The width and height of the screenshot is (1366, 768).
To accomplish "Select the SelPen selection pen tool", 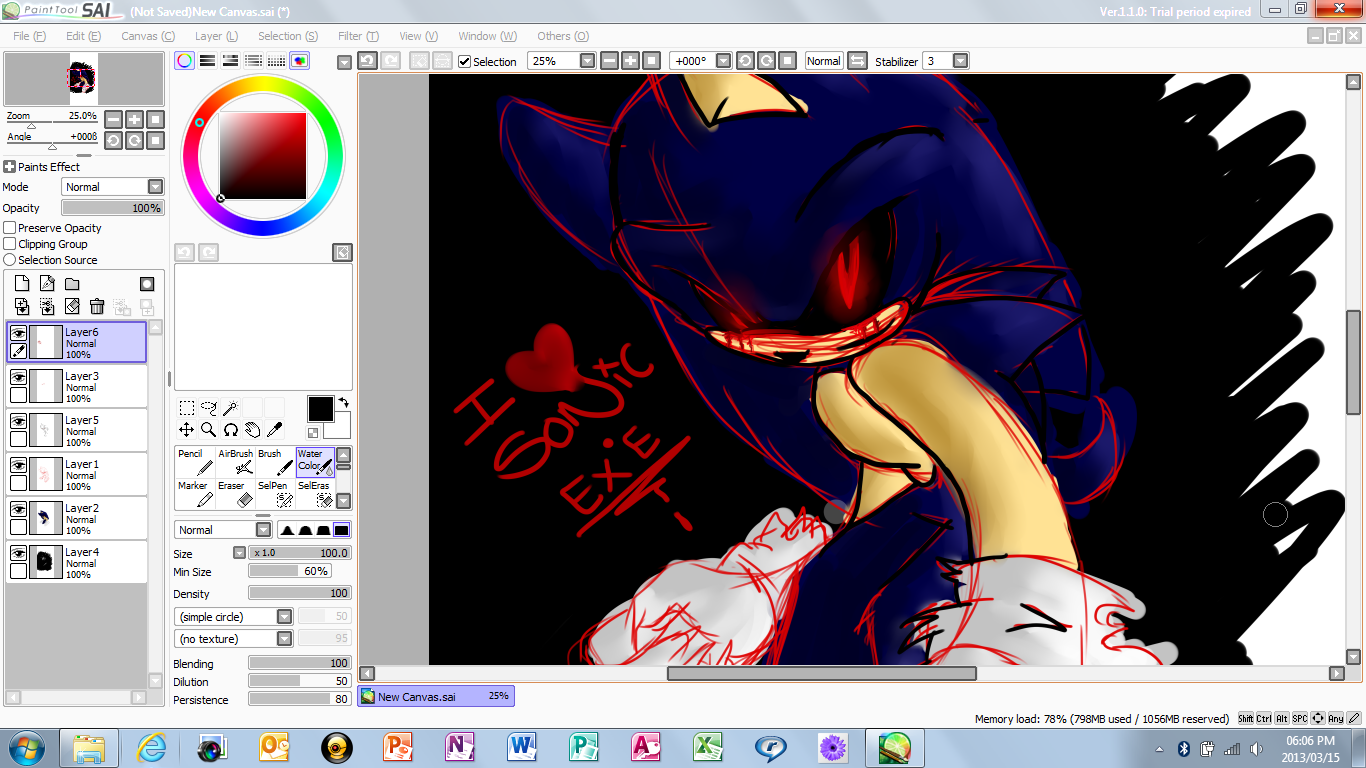I will 275,494.
